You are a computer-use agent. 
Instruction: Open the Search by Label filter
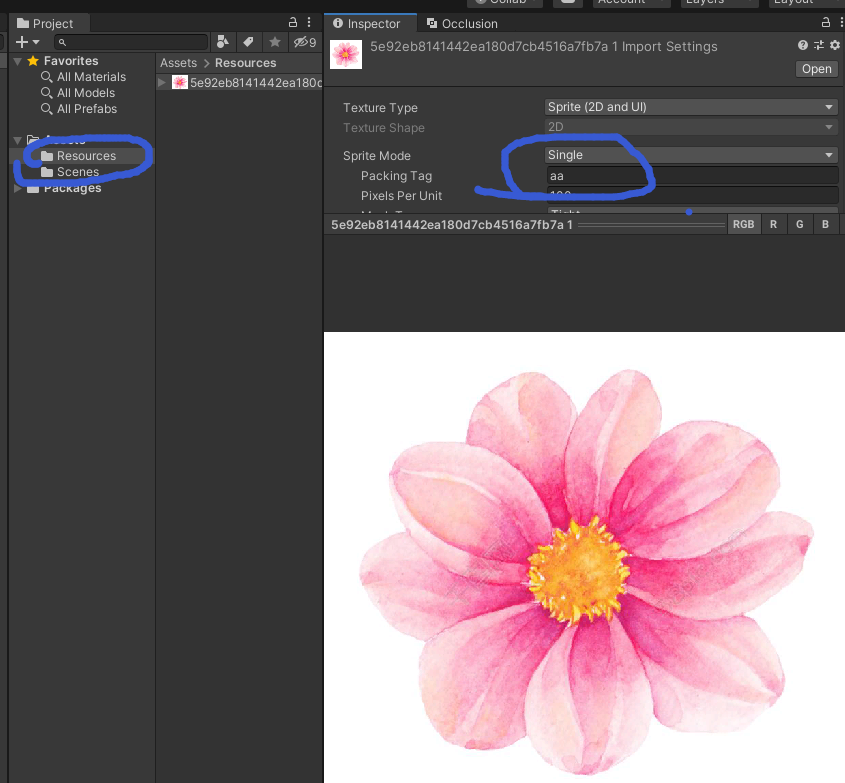248,41
